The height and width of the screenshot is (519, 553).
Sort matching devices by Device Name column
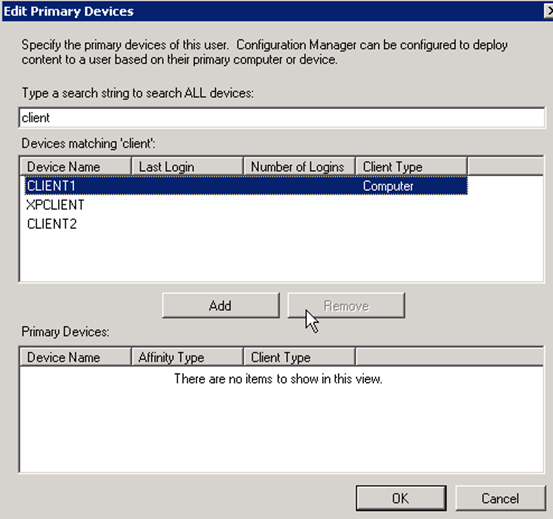pyautogui.click(x=75, y=166)
